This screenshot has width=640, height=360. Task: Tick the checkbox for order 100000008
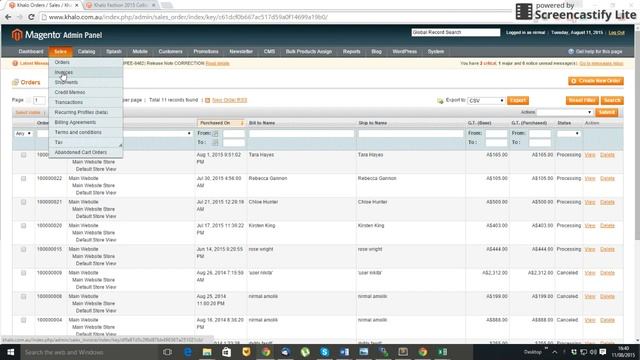(24, 297)
